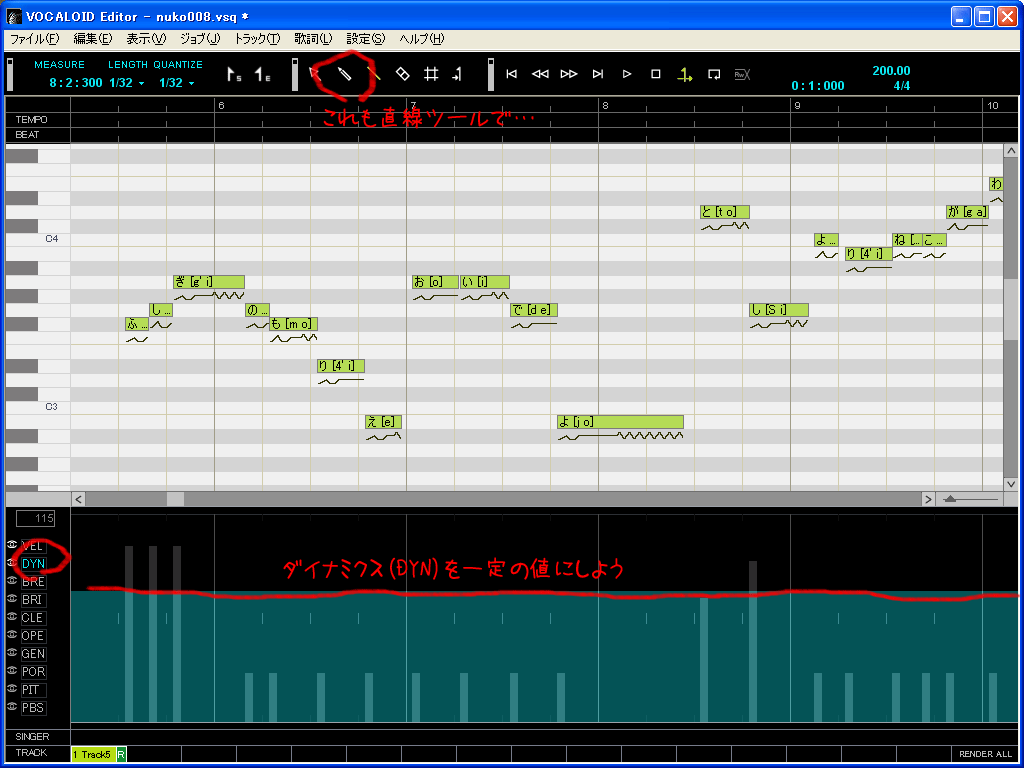Screen dimensions: 1024x768
Task: Select the PBS control parameter
Action: 33,708
